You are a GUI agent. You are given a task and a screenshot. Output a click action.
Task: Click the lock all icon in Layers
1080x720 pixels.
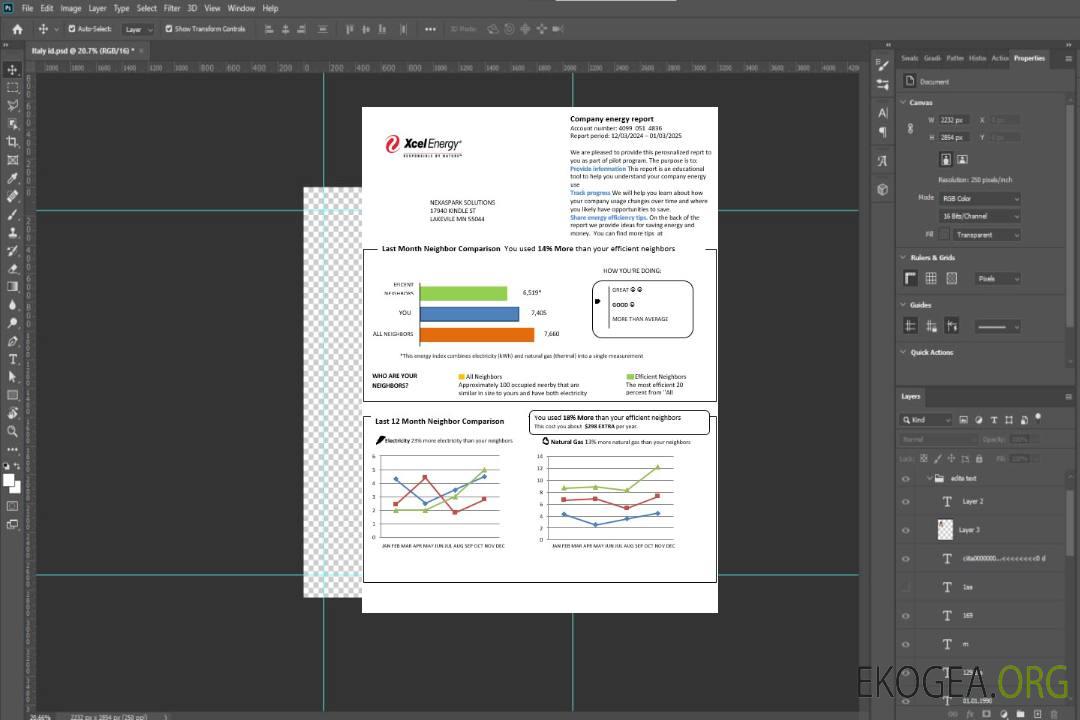(x=979, y=458)
